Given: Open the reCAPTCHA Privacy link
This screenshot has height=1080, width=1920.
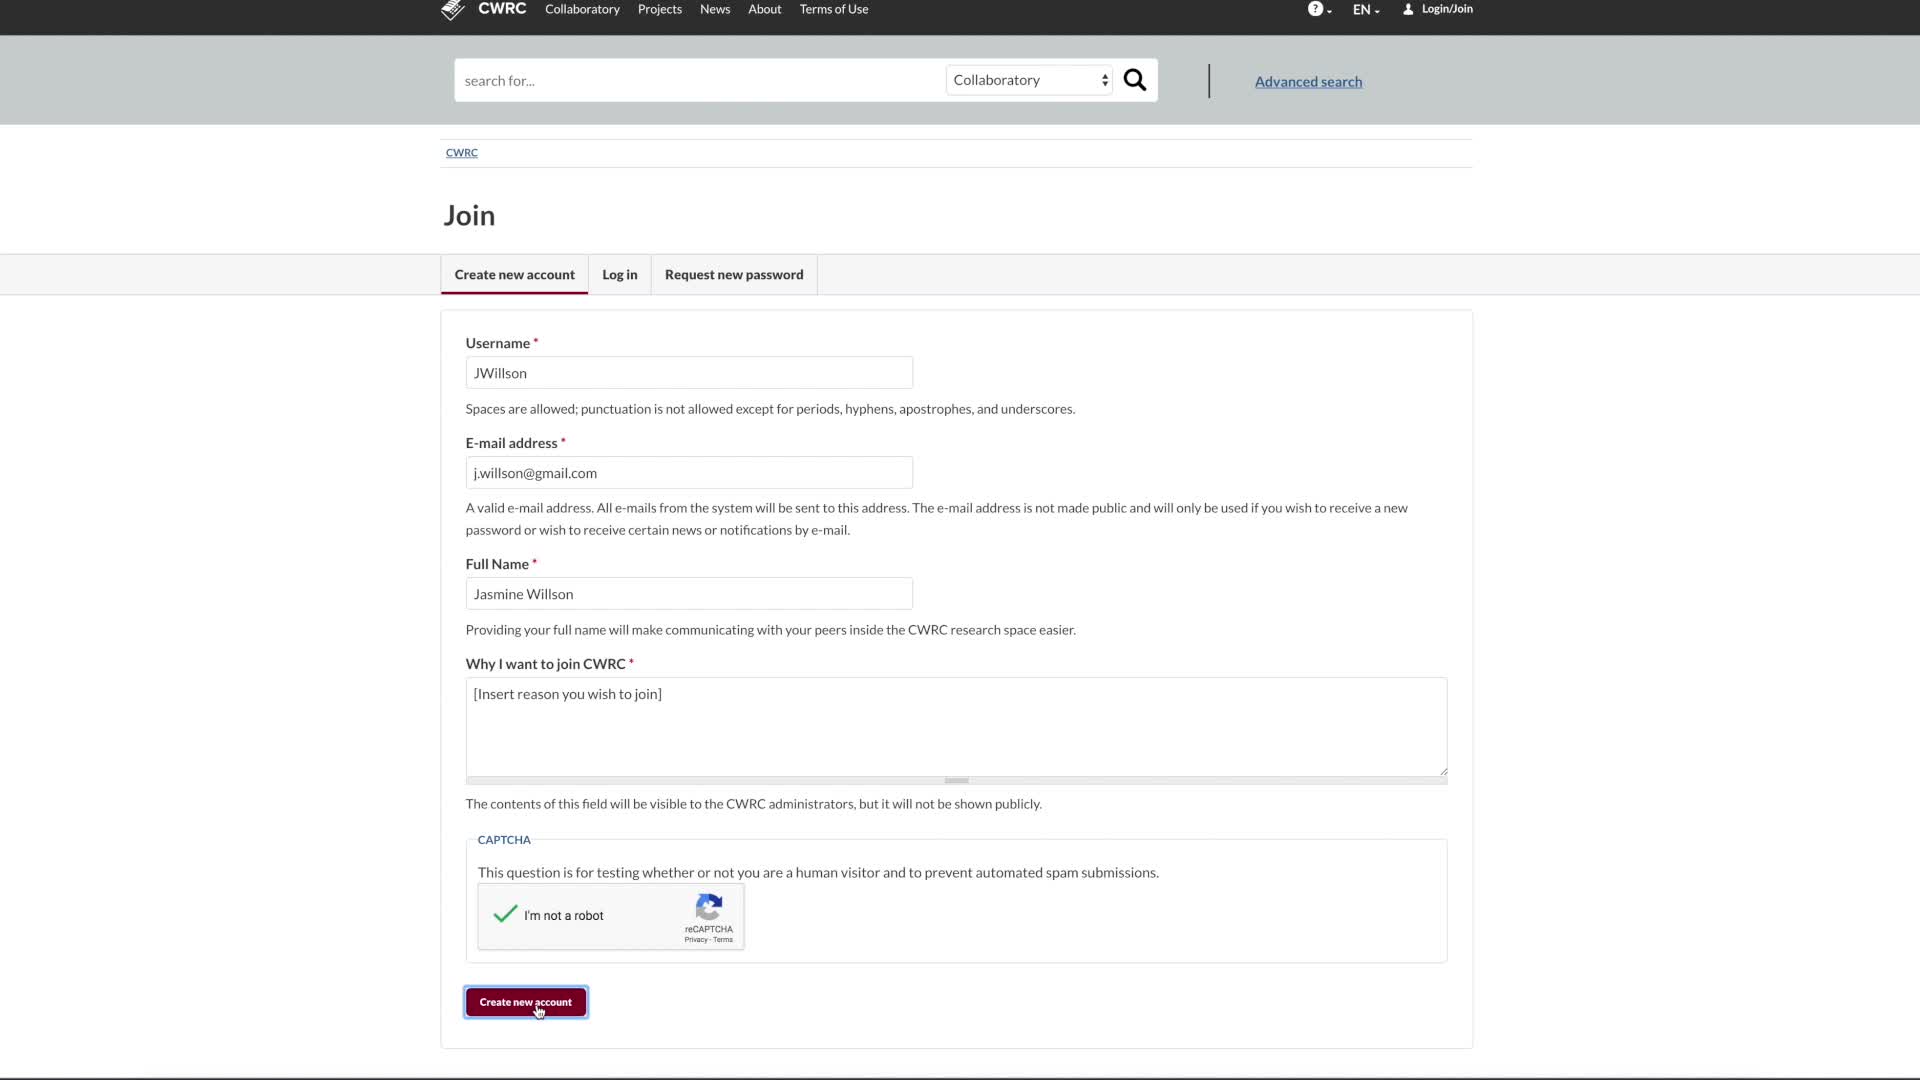Looking at the screenshot, I should pos(696,940).
